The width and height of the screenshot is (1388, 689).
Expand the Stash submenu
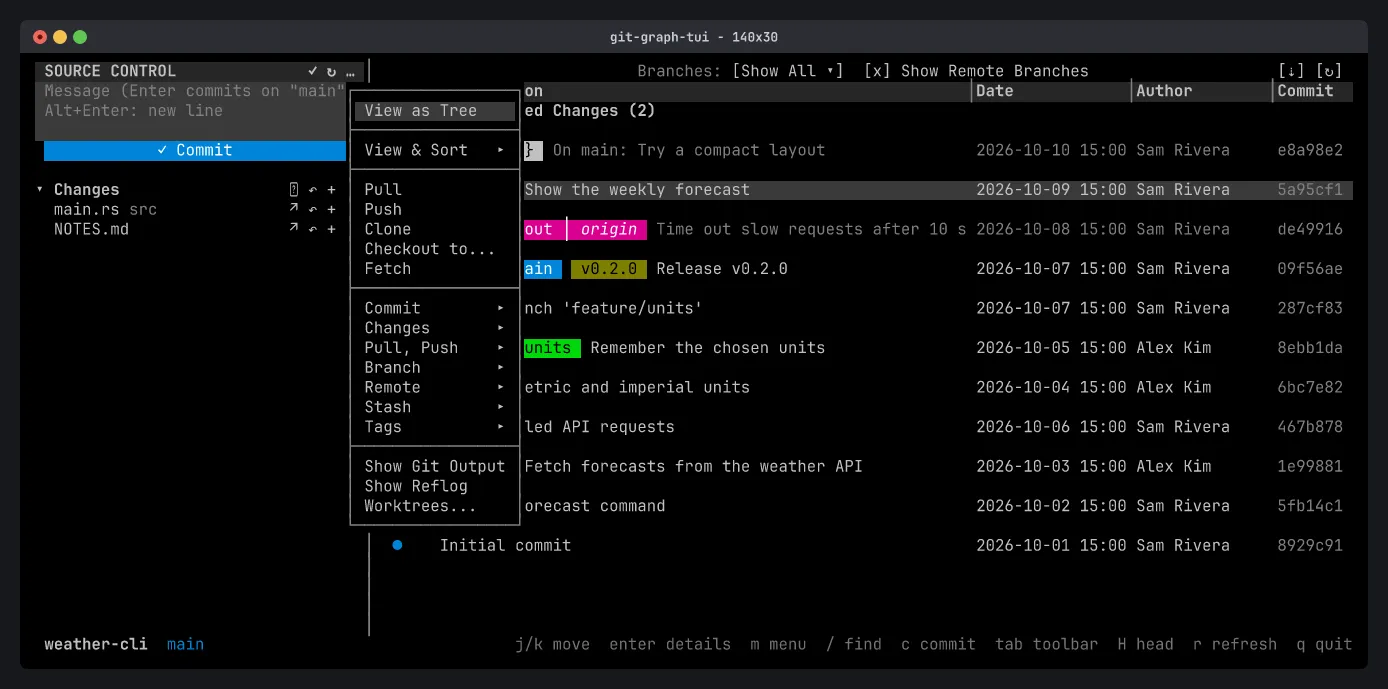pyautogui.click(x=435, y=407)
